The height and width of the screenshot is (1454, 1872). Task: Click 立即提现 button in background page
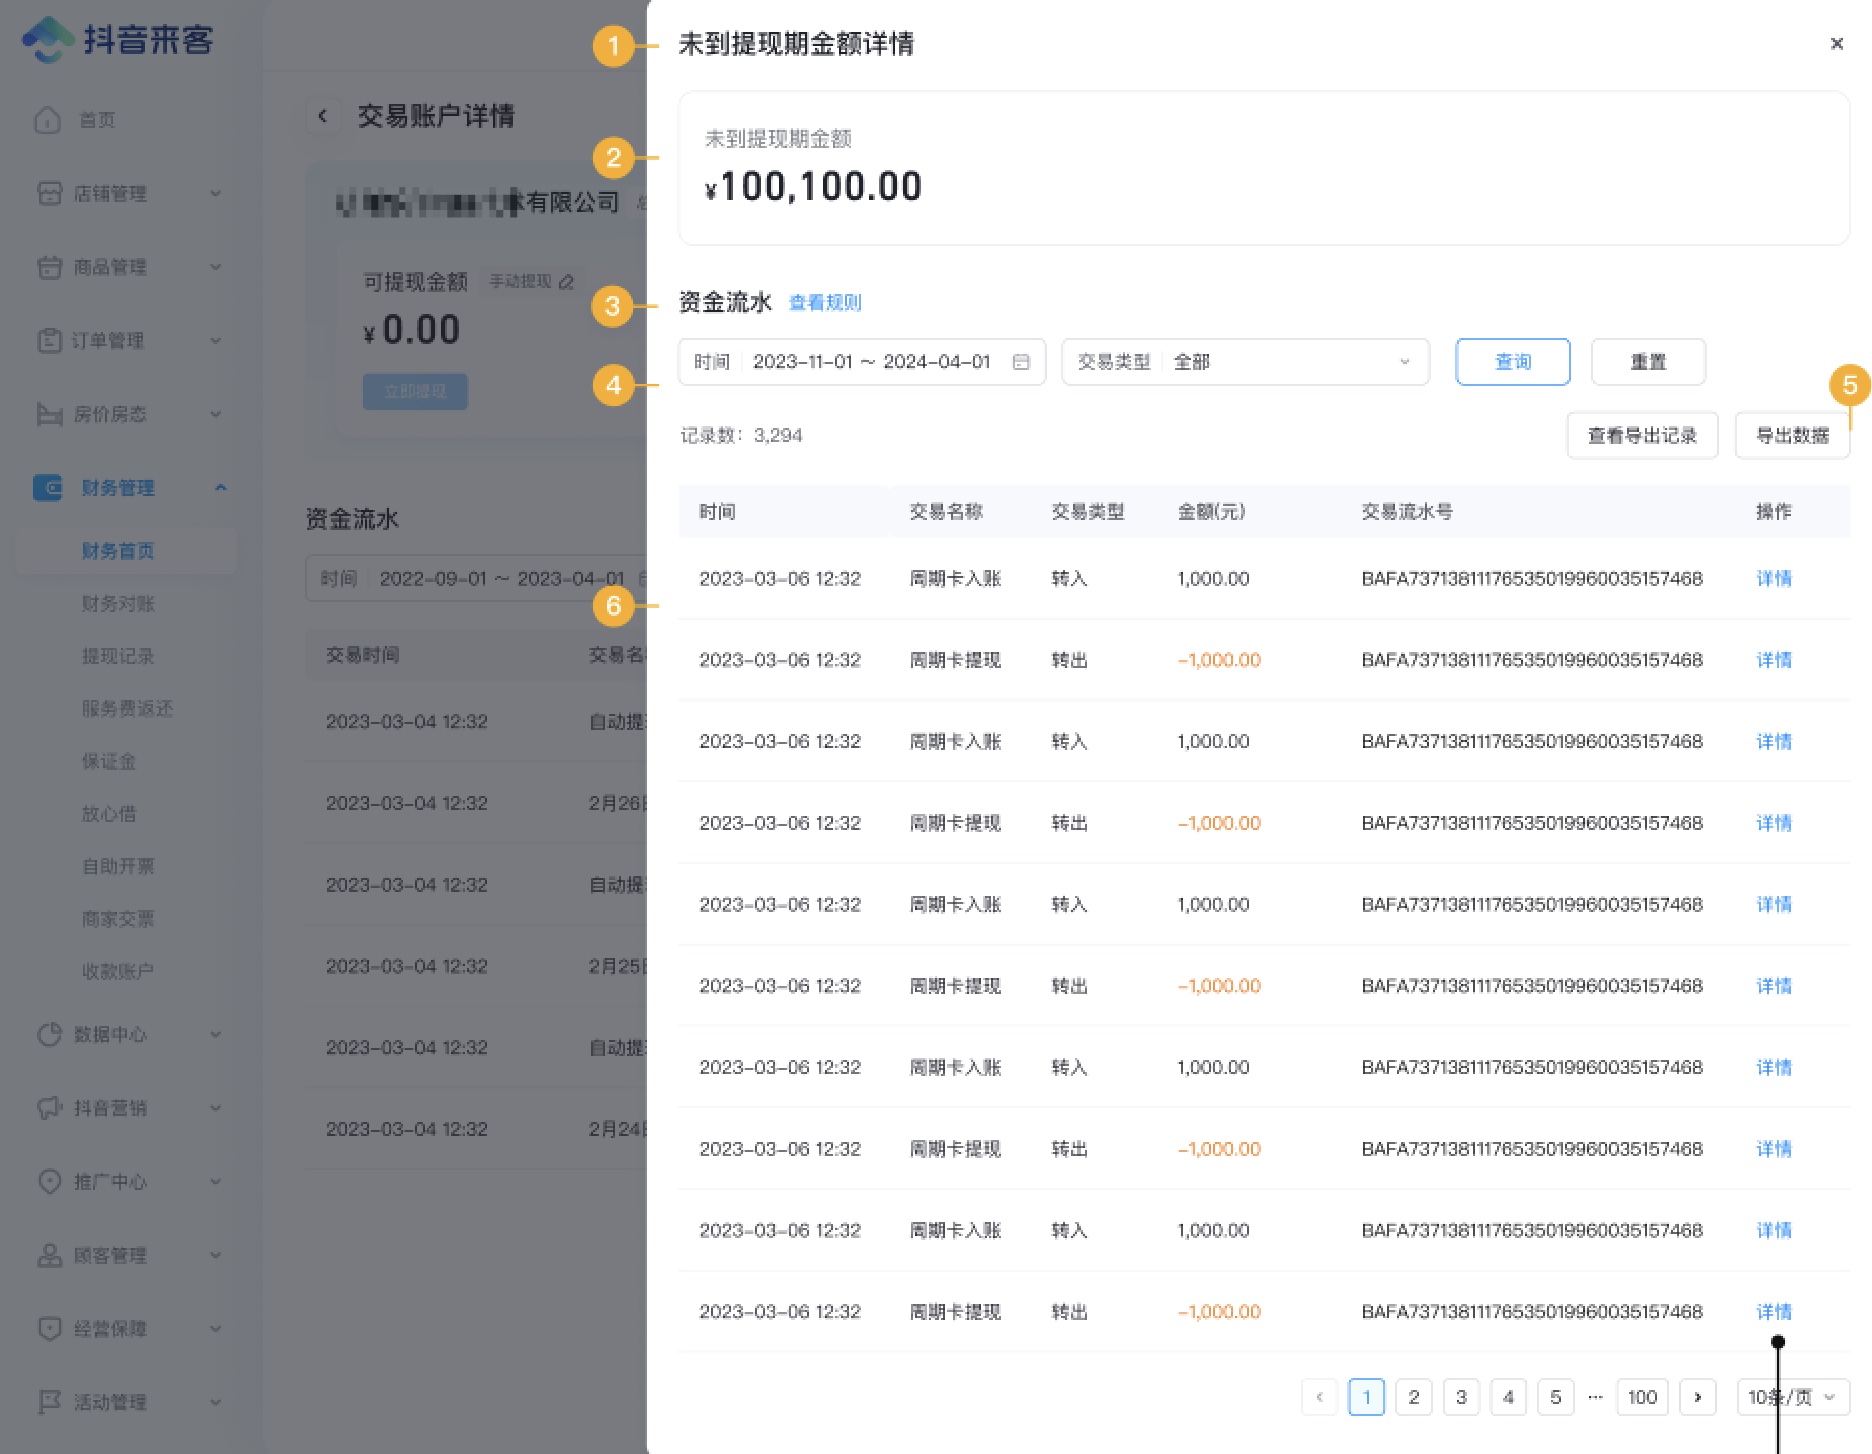pos(415,391)
